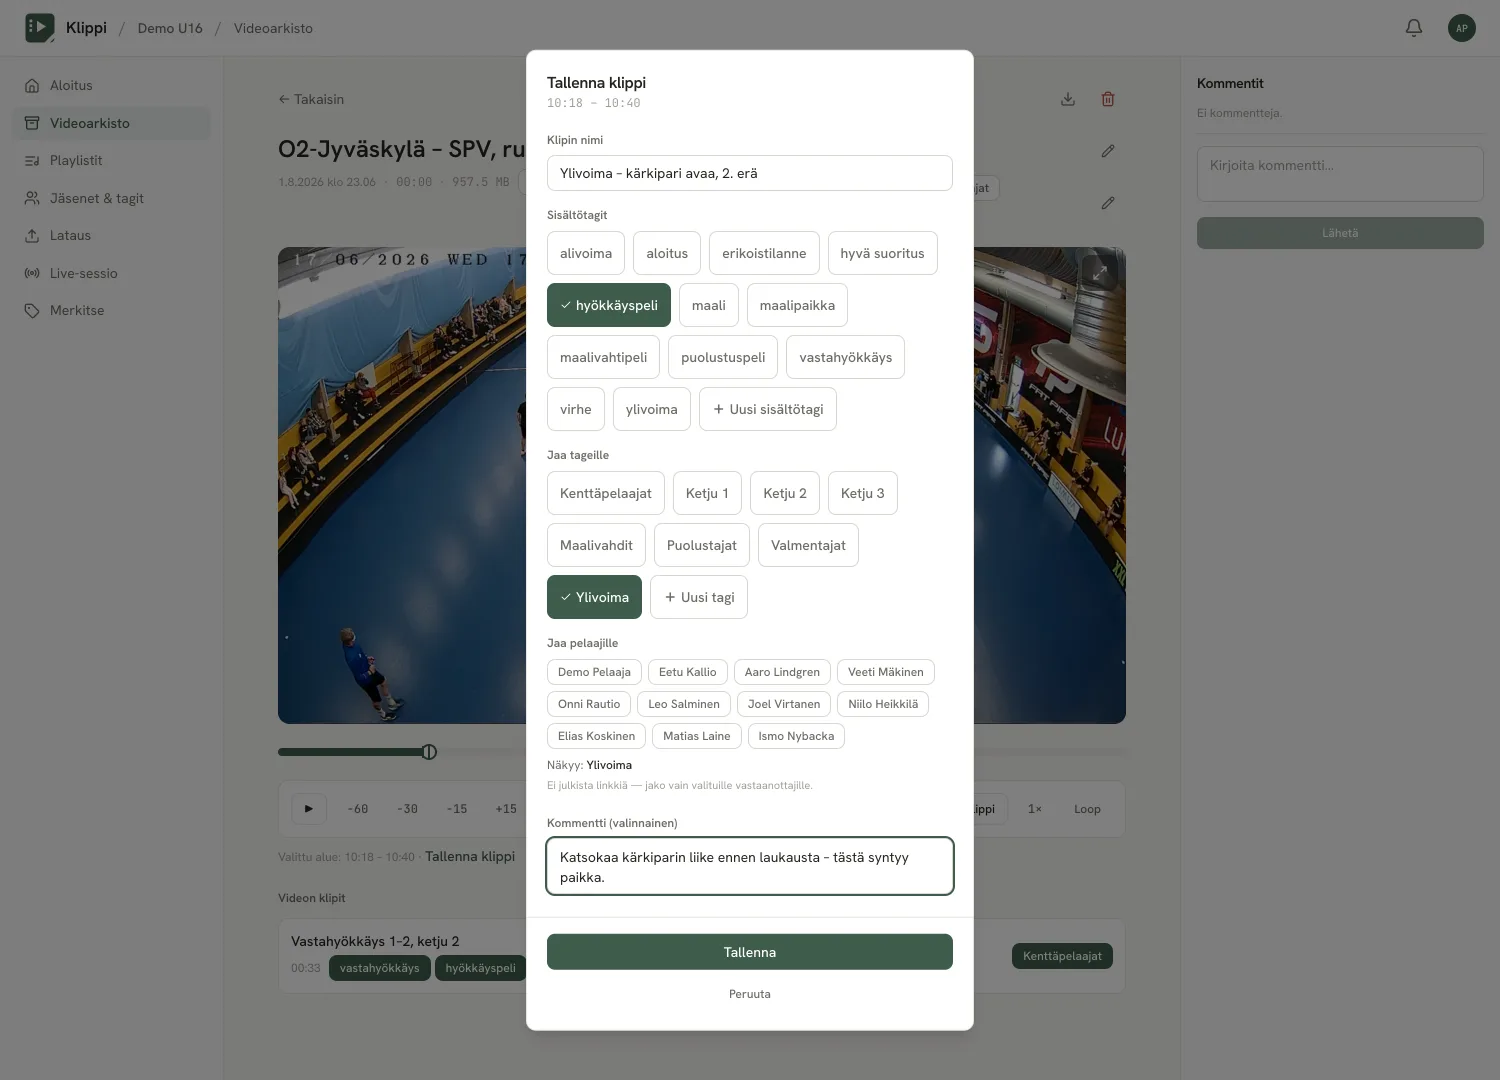The height and width of the screenshot is (1080, 1500).
Task: Select player Eetu Kallio
Action: tap(688, 672)
